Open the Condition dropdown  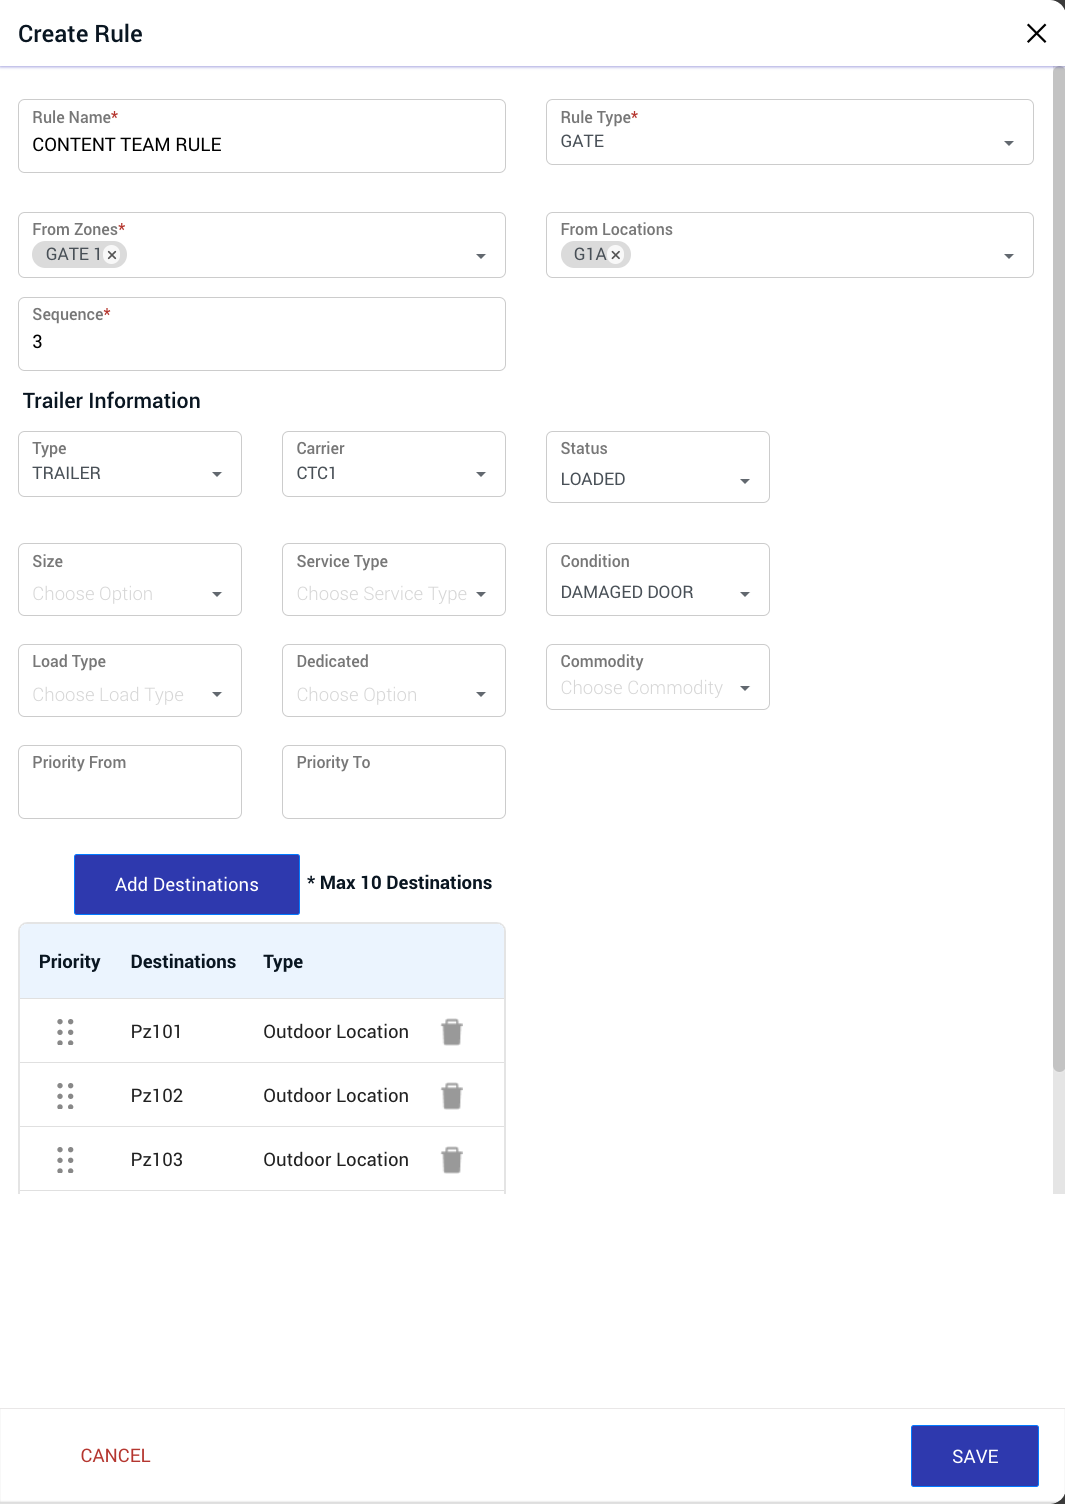[658, 580]
